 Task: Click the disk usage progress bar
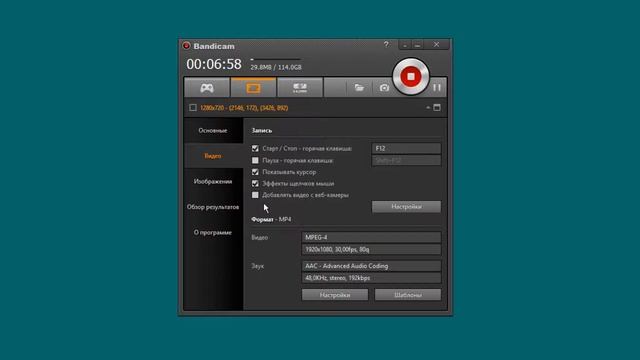point(276,59)
